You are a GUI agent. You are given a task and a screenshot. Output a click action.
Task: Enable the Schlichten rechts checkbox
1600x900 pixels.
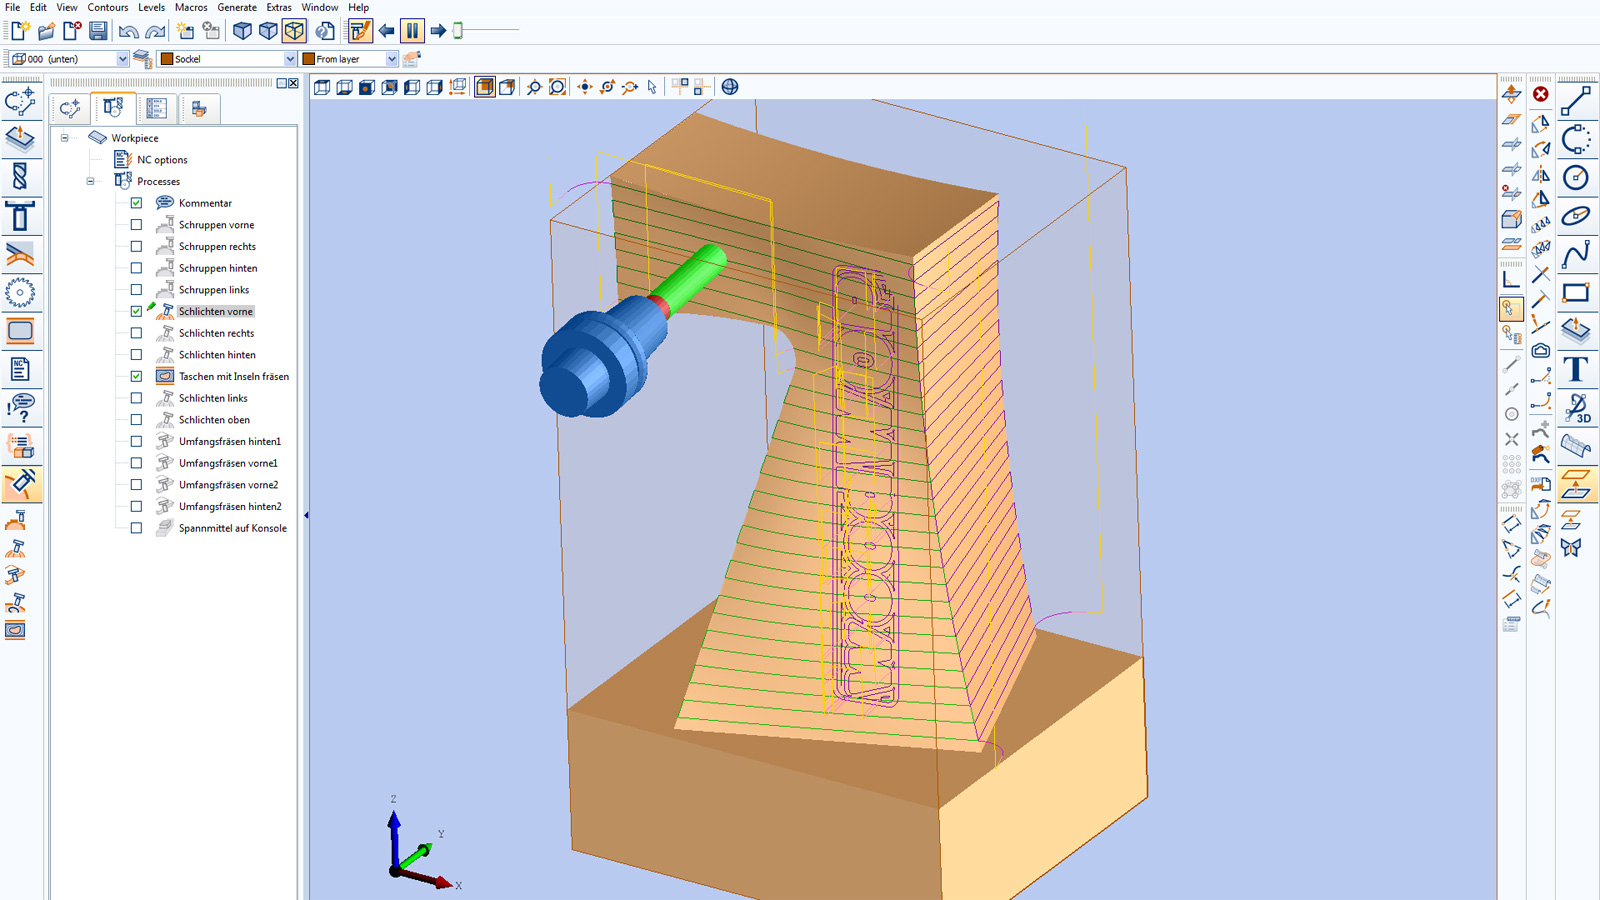click(136, 333)
